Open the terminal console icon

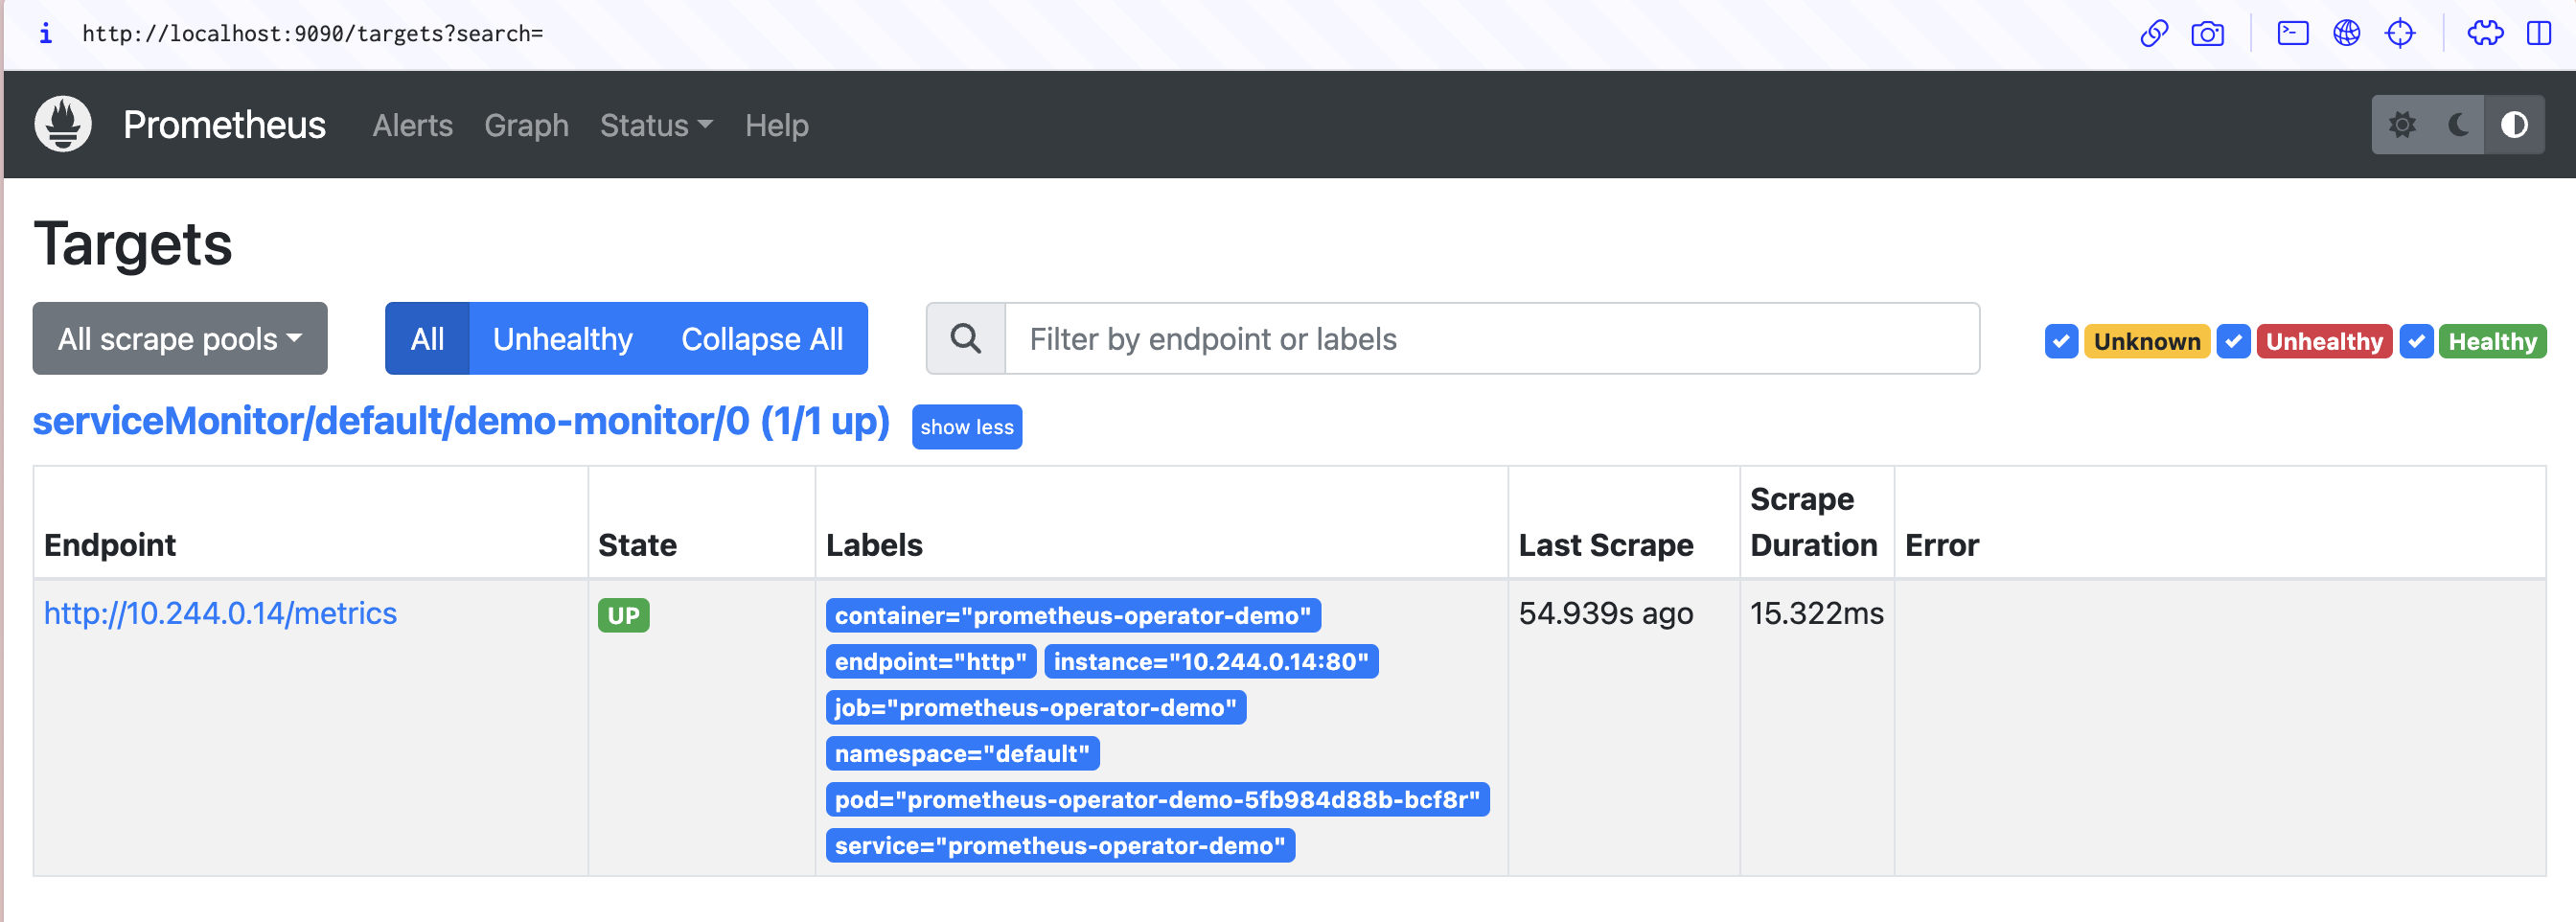coord(2292,34)
